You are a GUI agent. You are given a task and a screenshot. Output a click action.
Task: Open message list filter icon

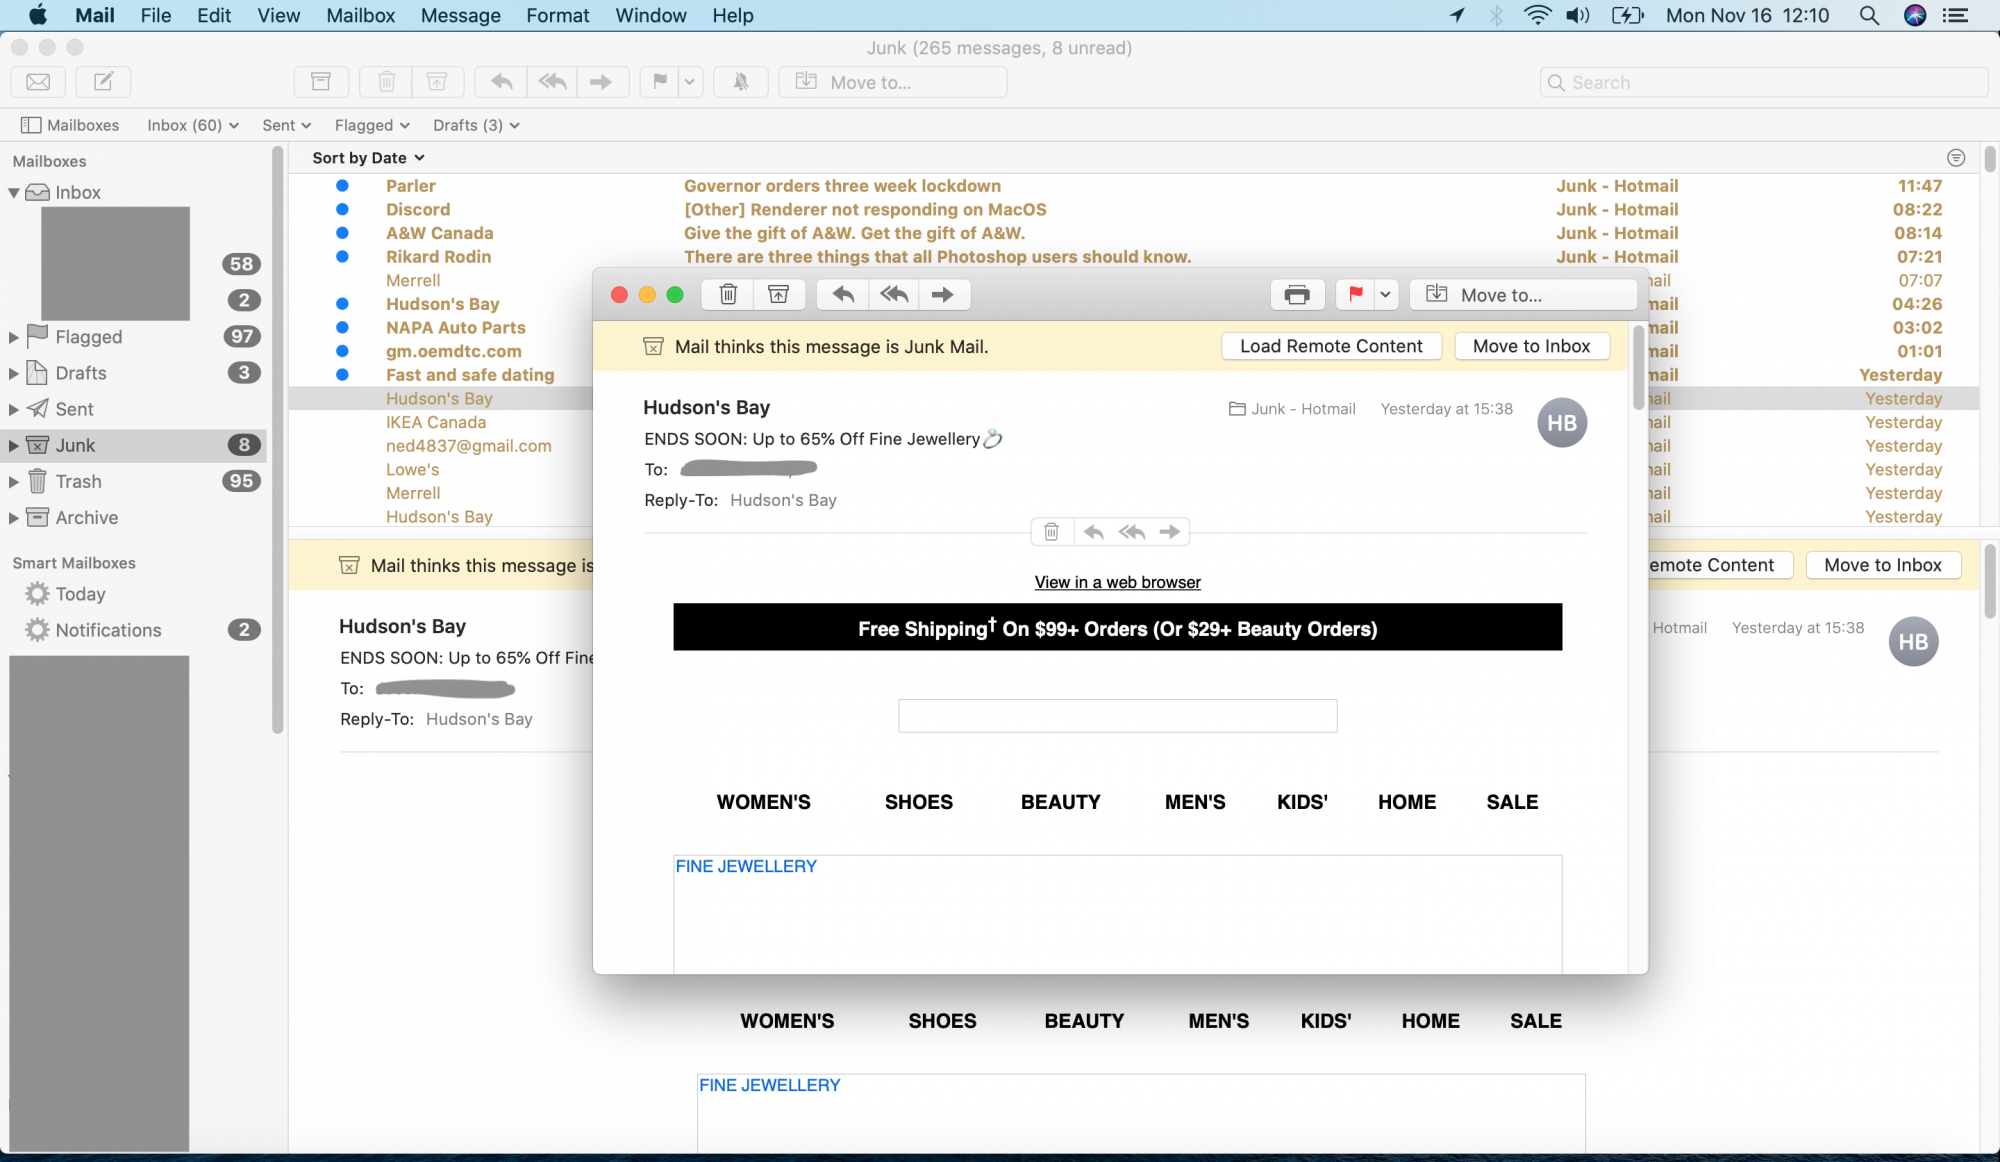[x=1956, y=158]
